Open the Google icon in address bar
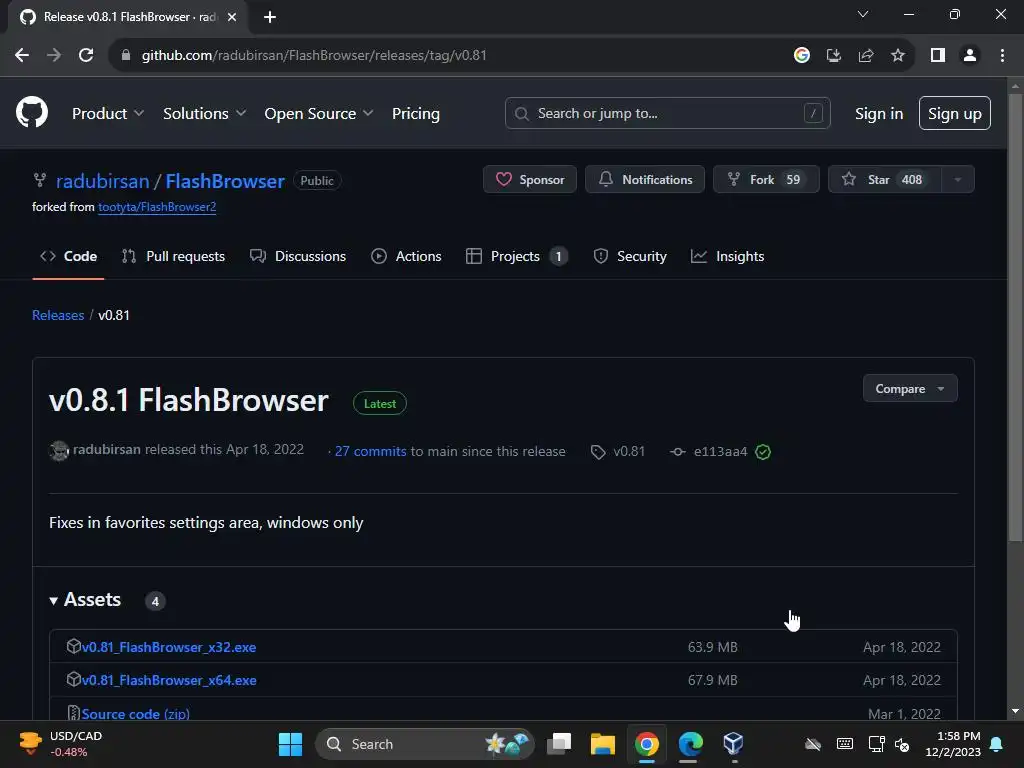The height and width of the screenshot is (768, 1024). pyautogui.click(x=801, y=56)
